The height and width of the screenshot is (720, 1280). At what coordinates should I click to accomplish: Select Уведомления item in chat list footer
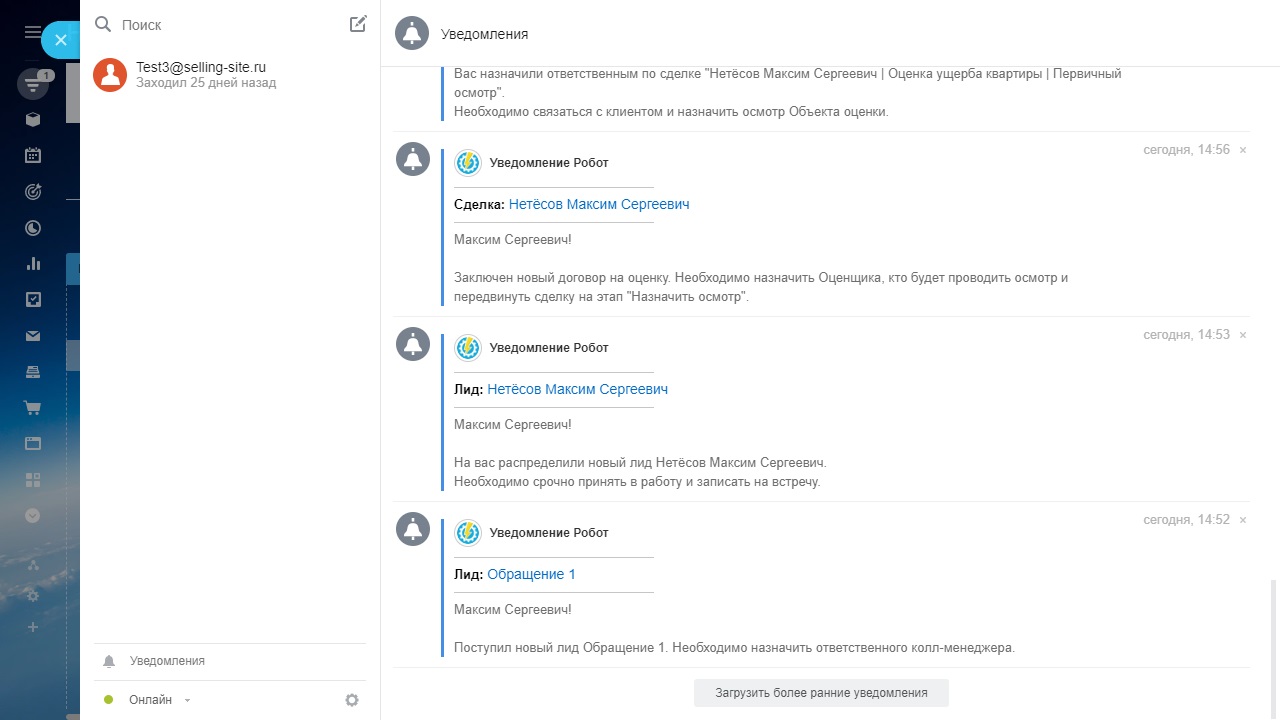(167, 661)
